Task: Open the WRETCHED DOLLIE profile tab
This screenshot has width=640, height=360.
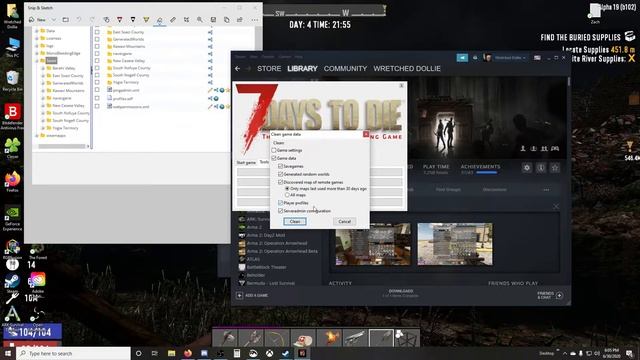Action: click(x=407, y=69)
